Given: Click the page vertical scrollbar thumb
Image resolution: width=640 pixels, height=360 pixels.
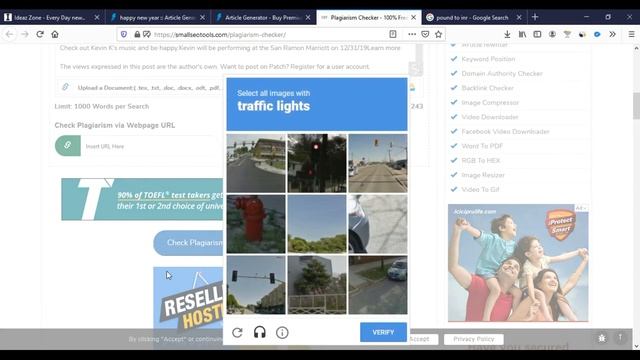Looking at the screenshot, I should click(x=636, y=105).
